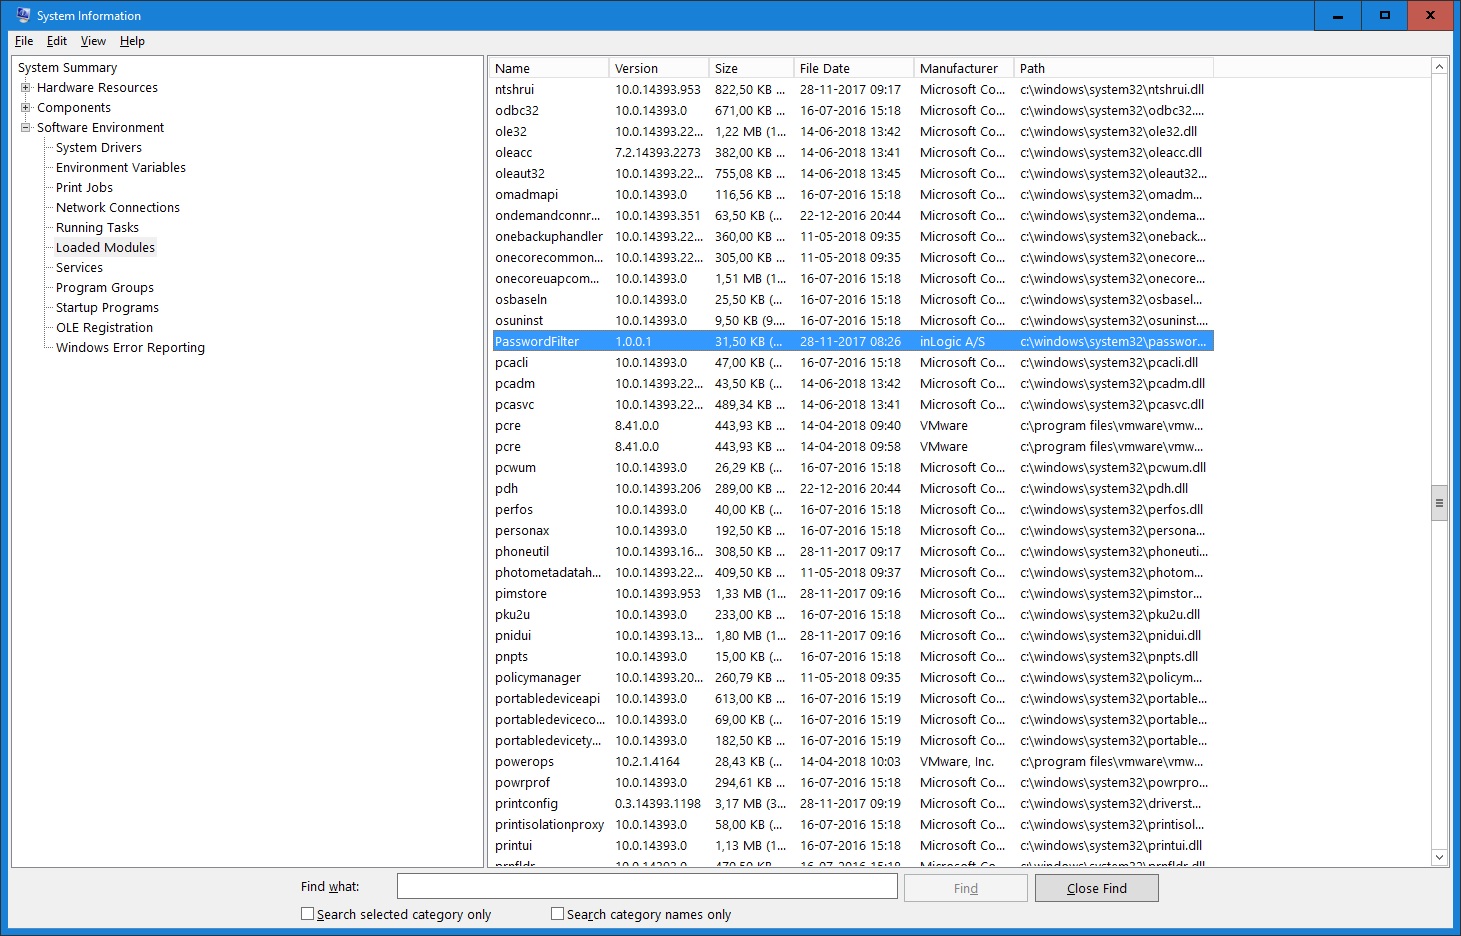The height and width of the screenshot is (936, 1461).
Task: Click the System Information app icon in title bar
Action: 23,15
